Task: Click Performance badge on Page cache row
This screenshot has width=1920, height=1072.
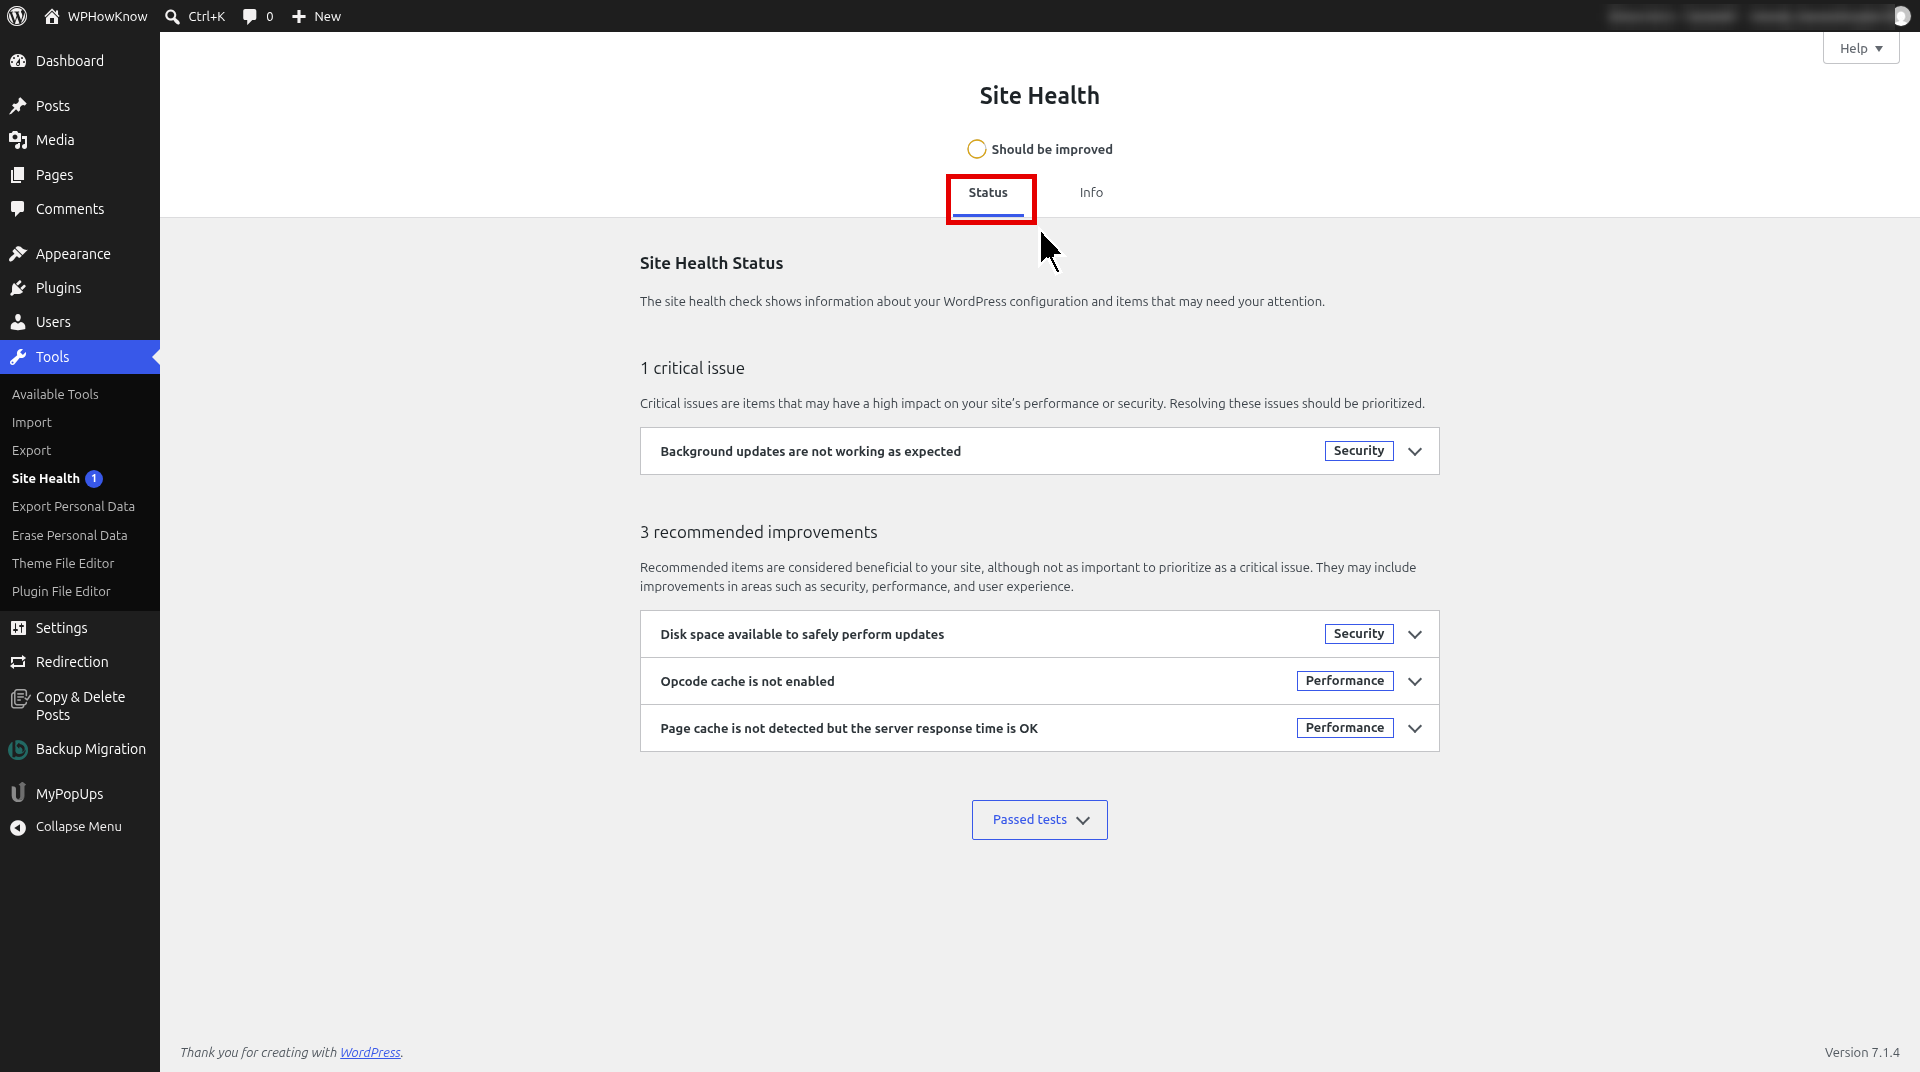Action: pyautogui.click(x=1345, y=728)
